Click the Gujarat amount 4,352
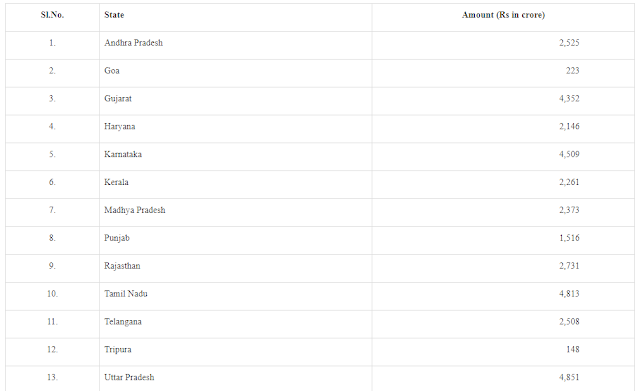 pos(569,98)
